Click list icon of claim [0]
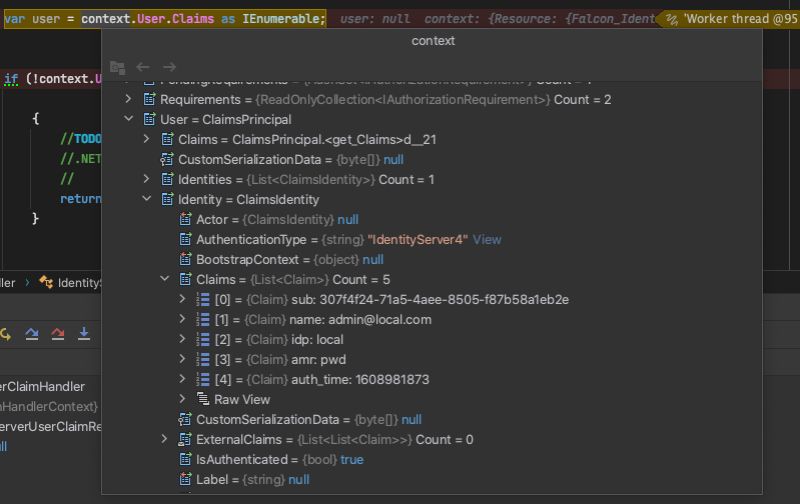 click(203, 299)
